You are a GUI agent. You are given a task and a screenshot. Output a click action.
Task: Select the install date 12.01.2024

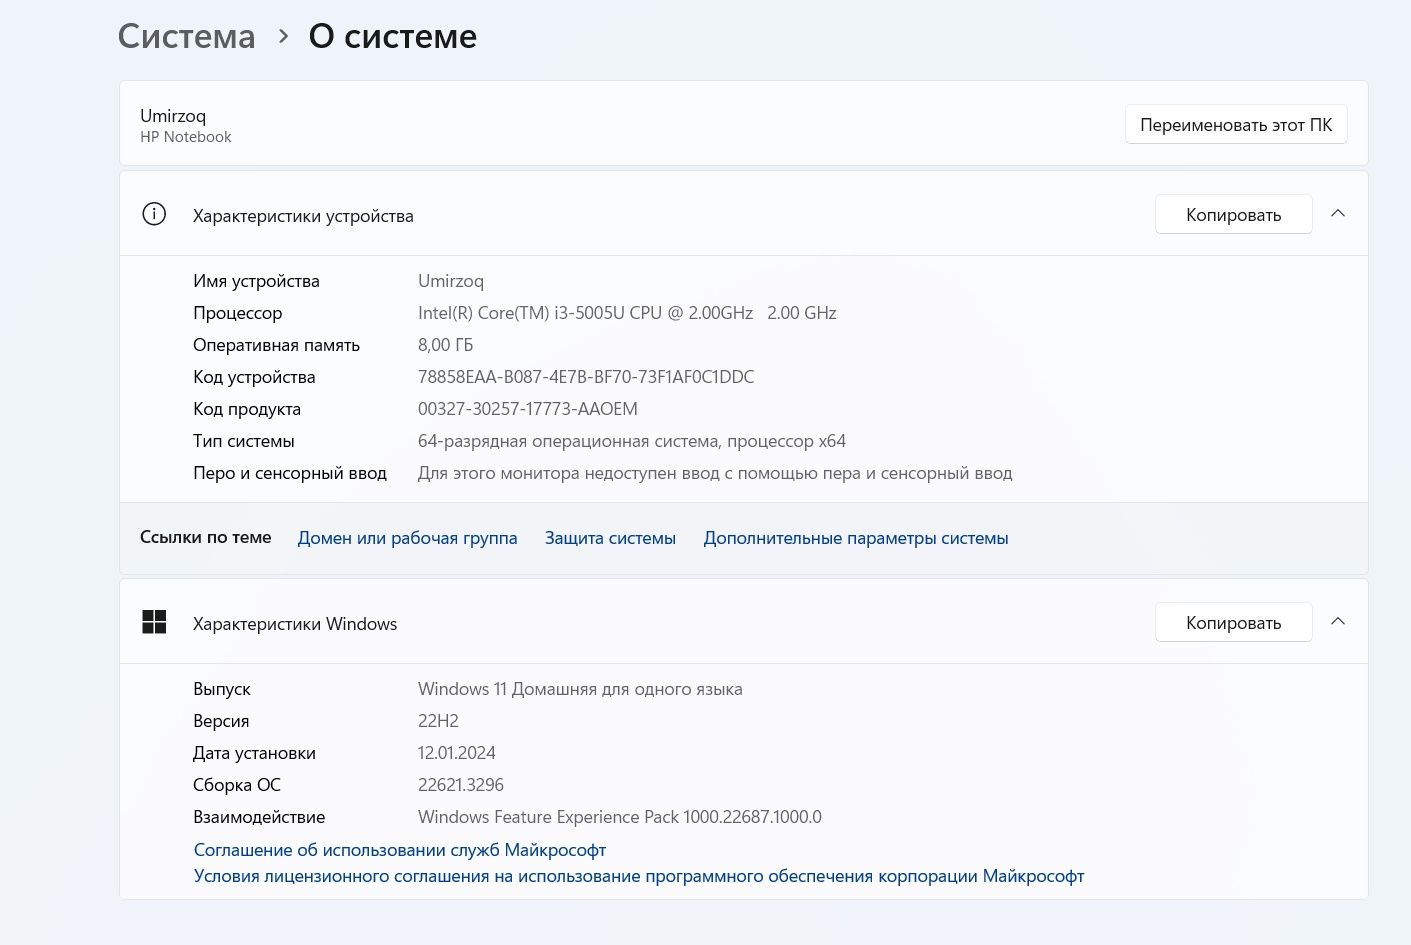coord(457,753)
